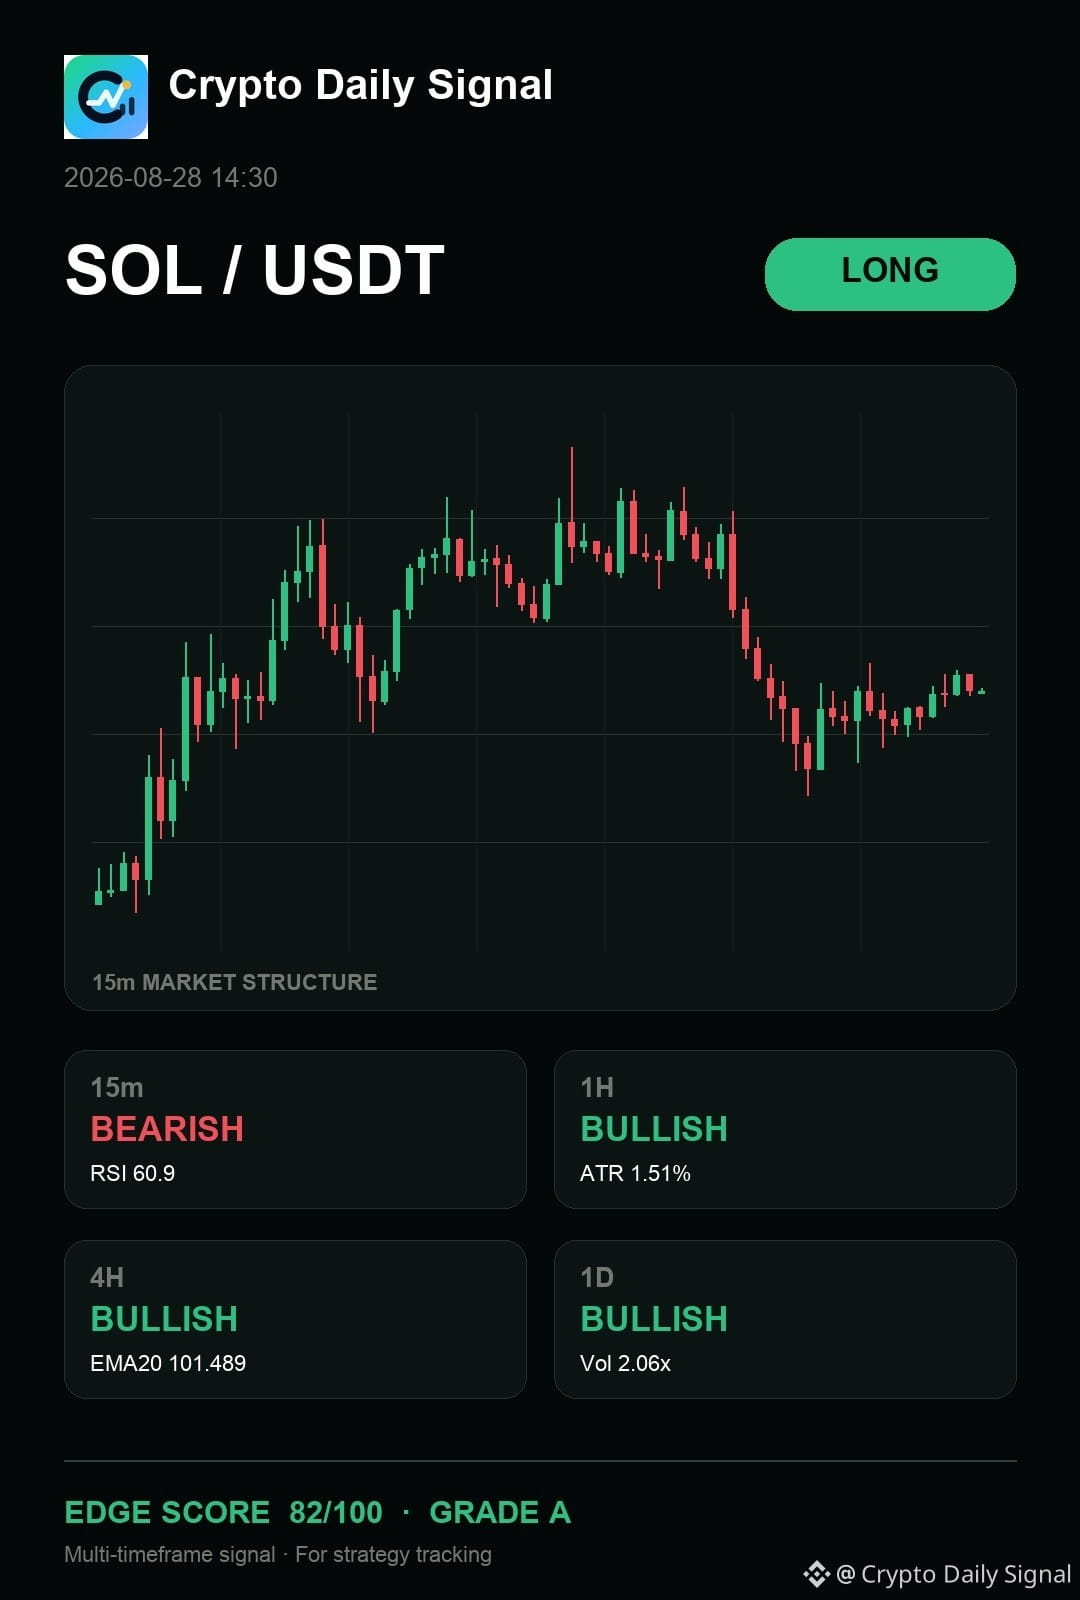Click the Binance watermark diamond icon
This screenshot has width=1080, height=1600.
(x=817, y=1574)
